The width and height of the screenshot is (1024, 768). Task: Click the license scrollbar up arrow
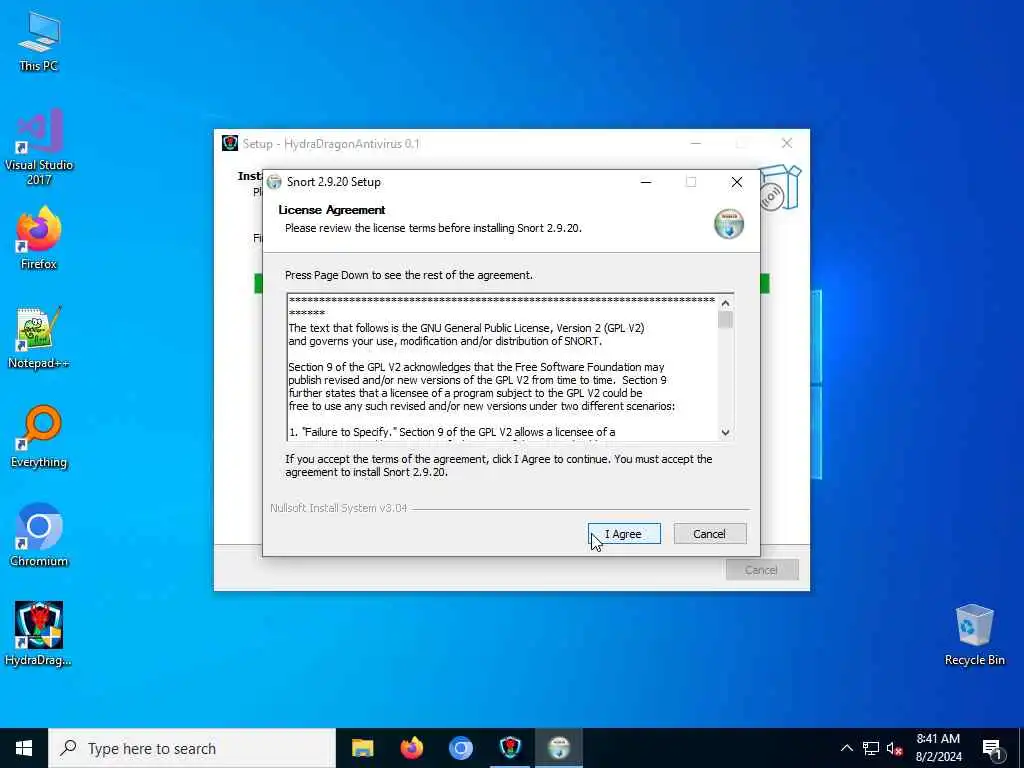pyautogui.click(x=725, y=303)
